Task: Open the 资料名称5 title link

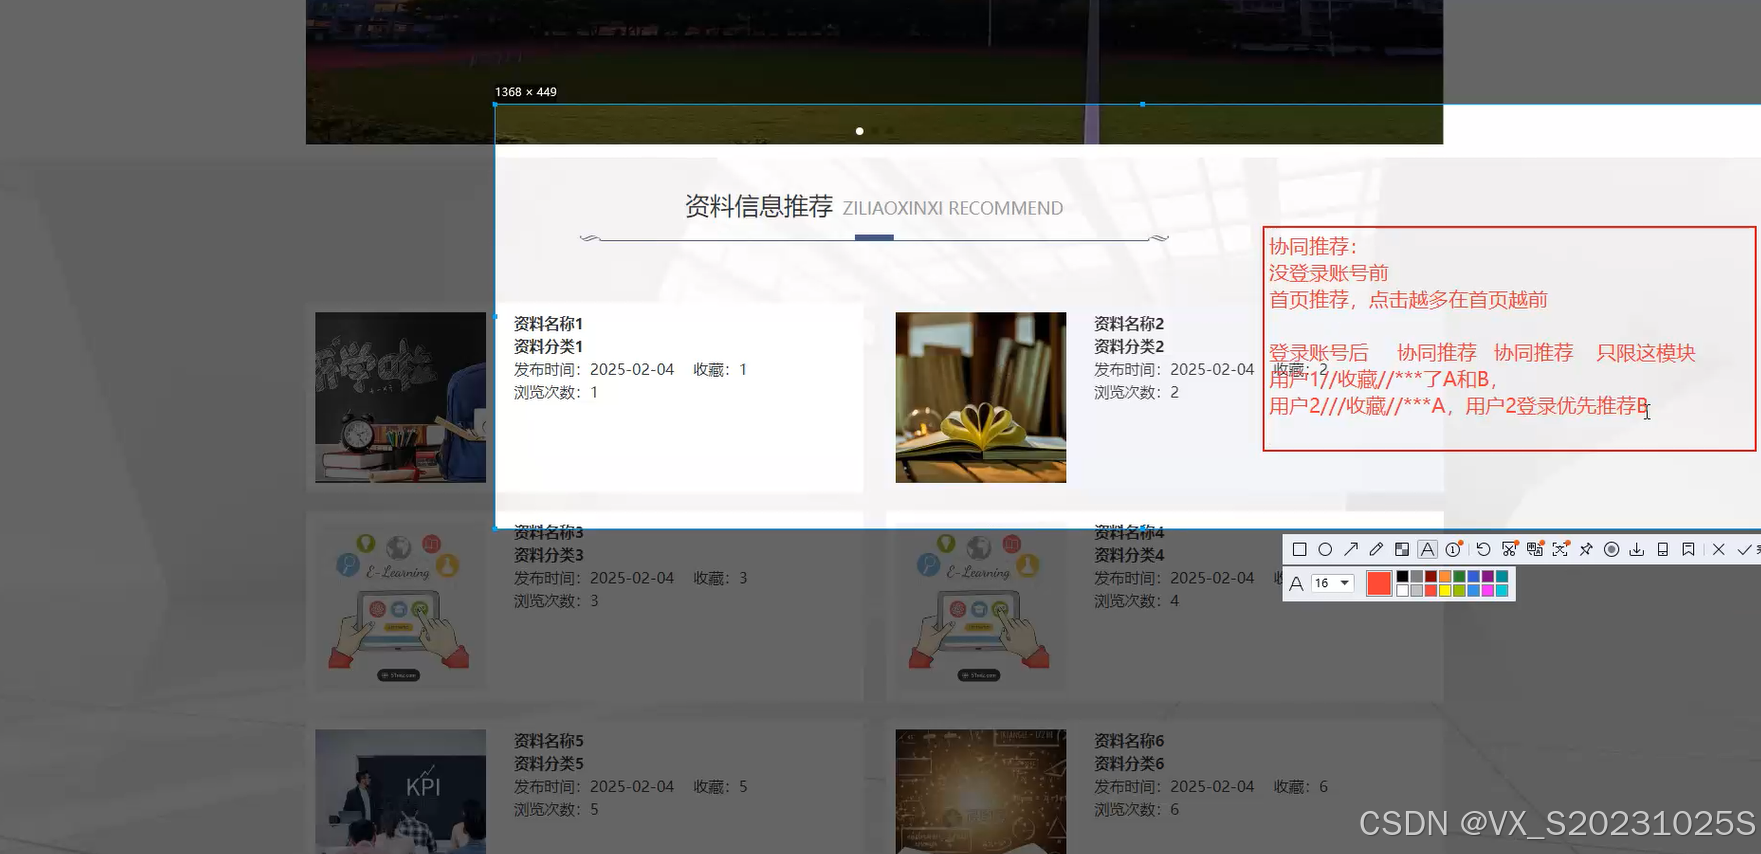Action: point(548,741)
